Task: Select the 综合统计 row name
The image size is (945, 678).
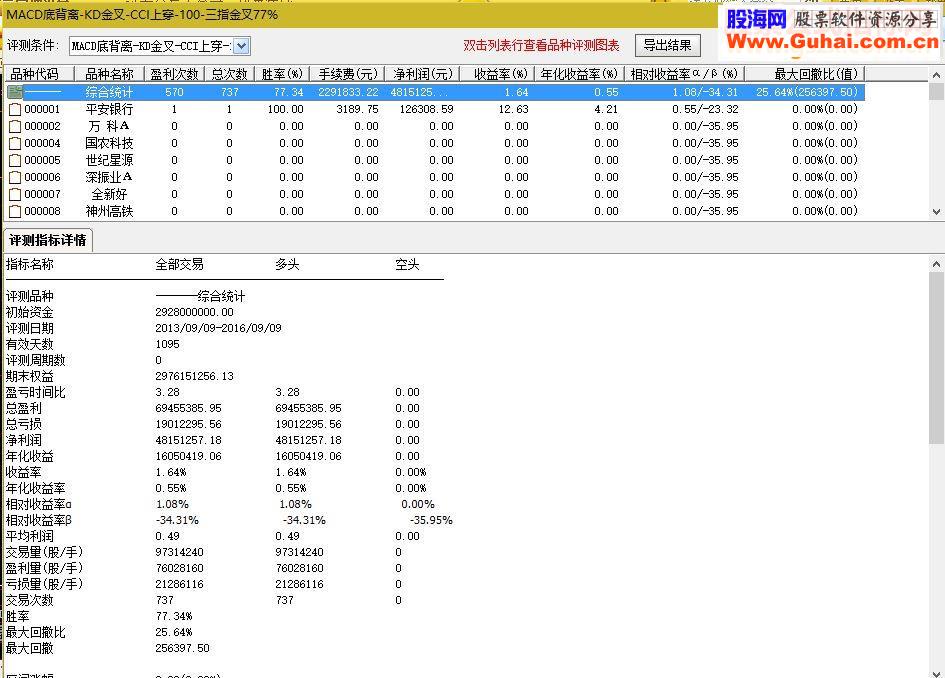Action: [109, 92]
